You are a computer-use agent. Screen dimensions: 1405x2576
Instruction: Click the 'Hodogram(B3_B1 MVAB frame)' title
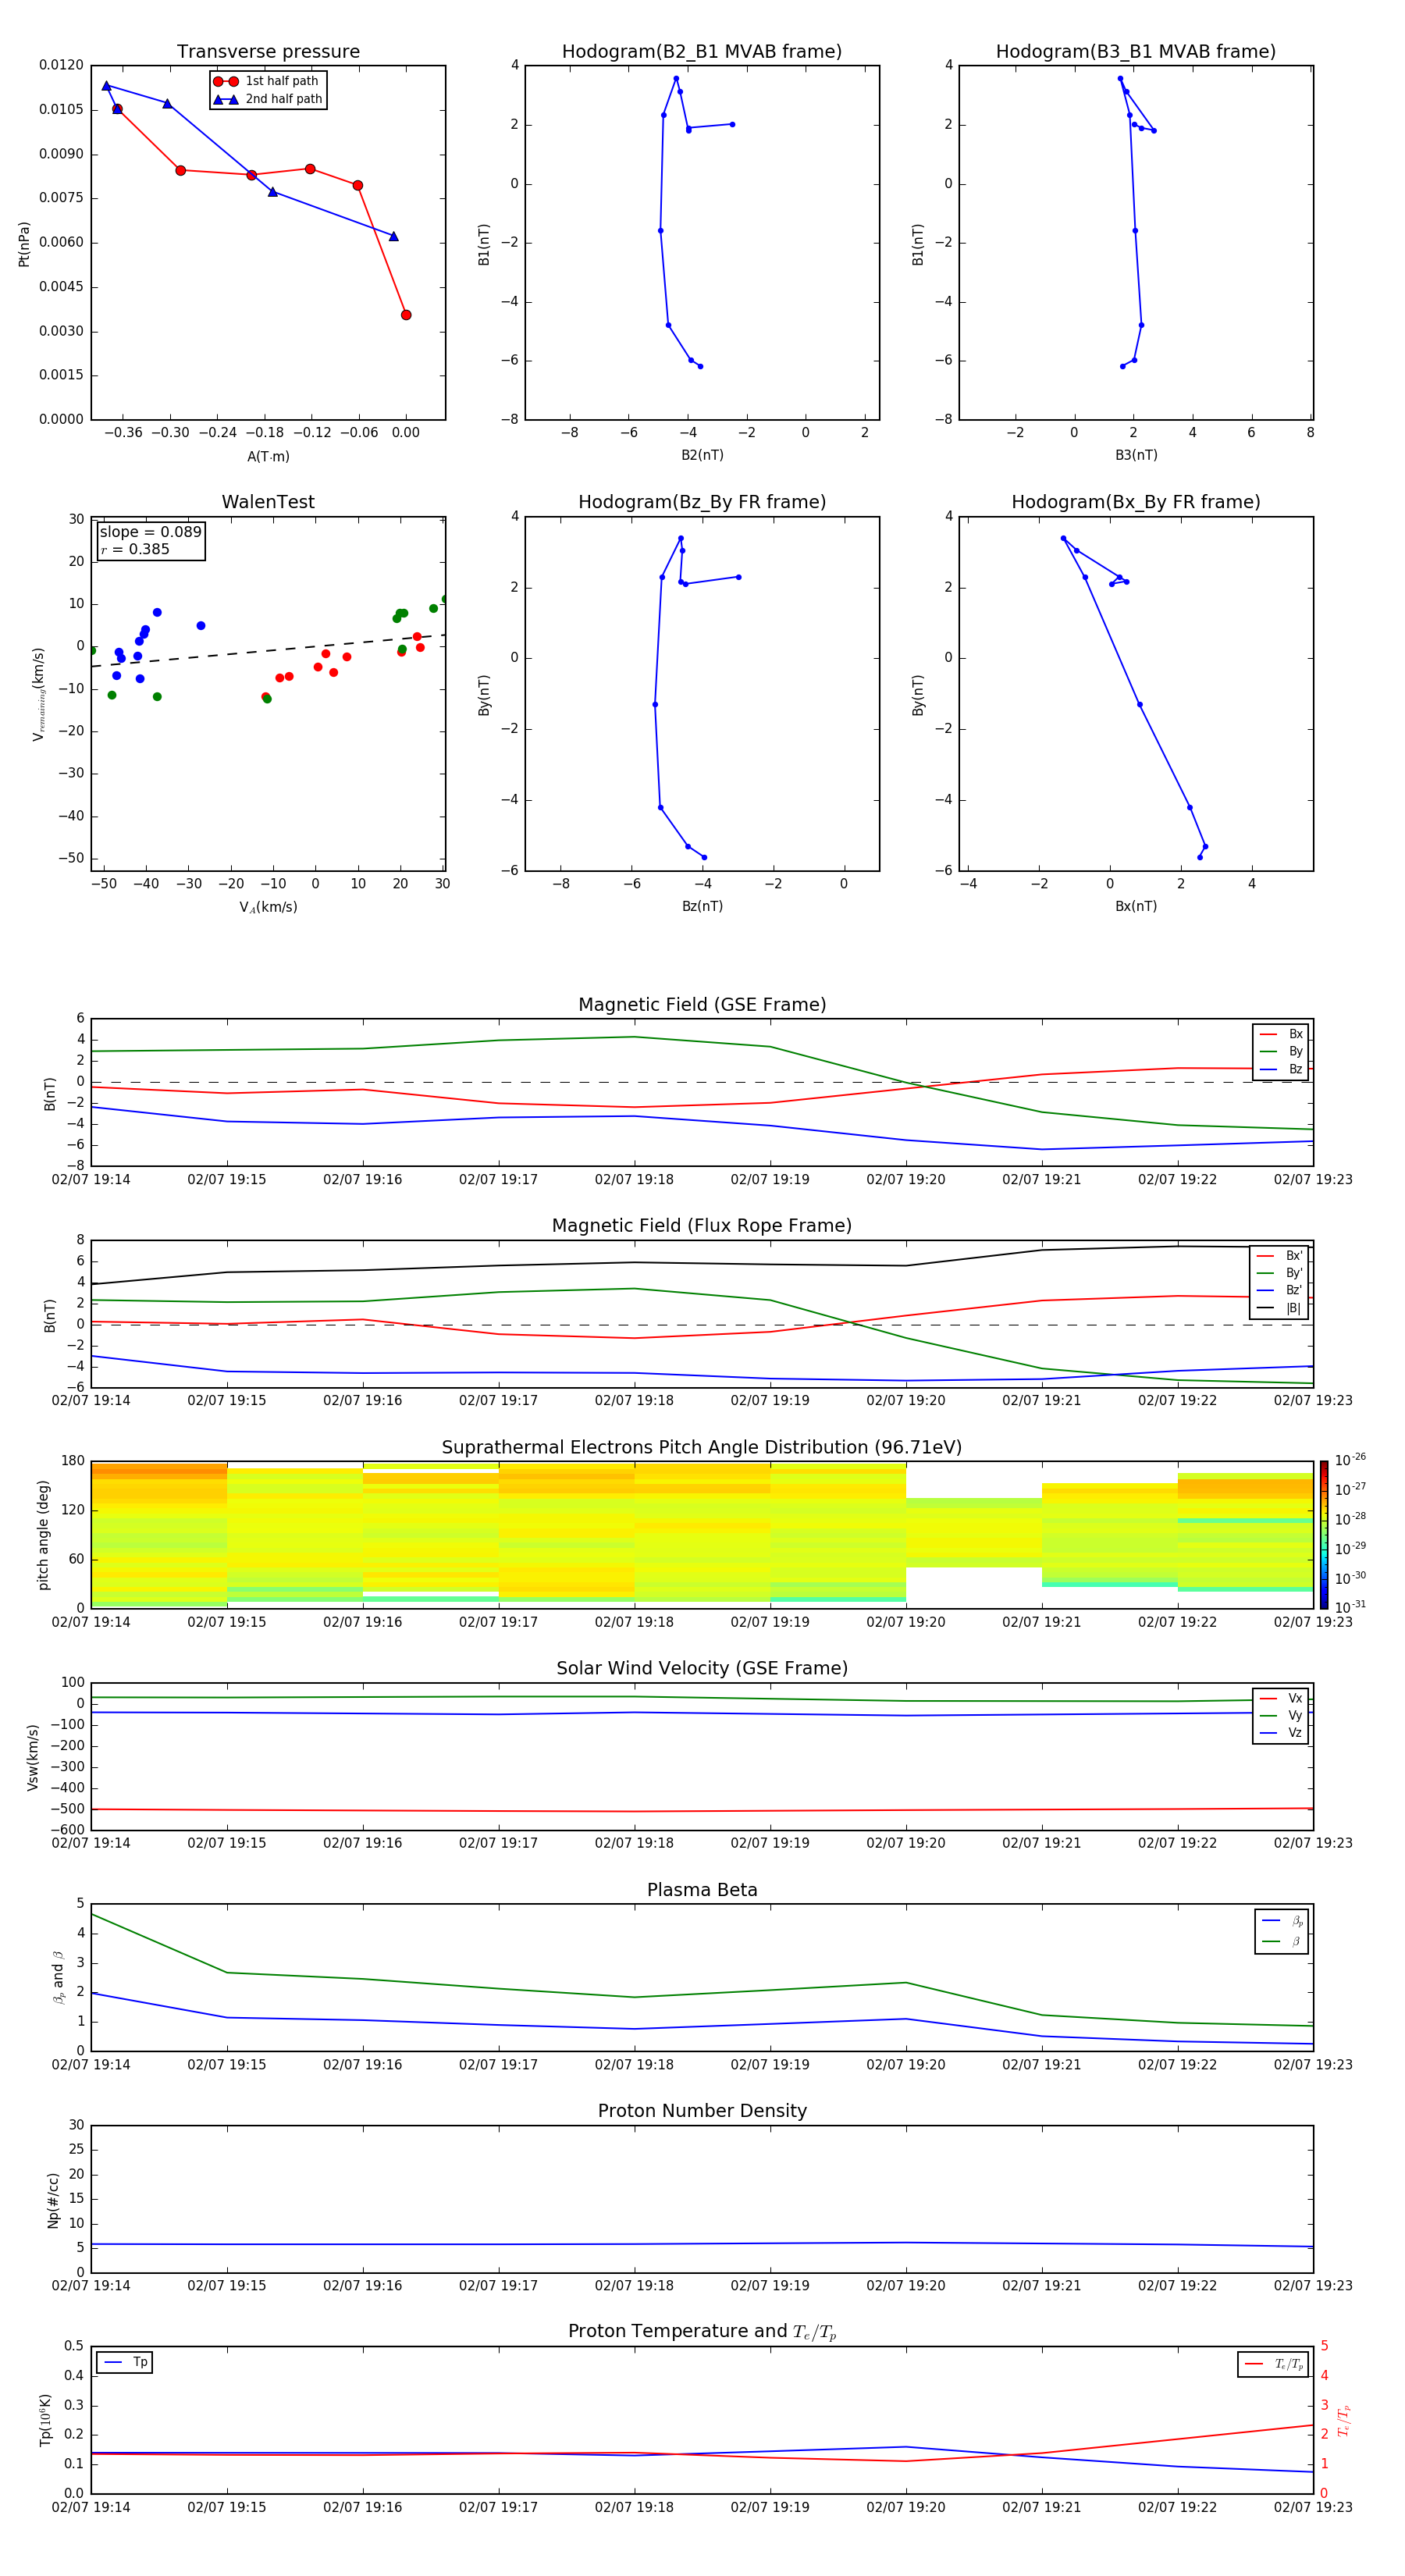point(1136,52)
